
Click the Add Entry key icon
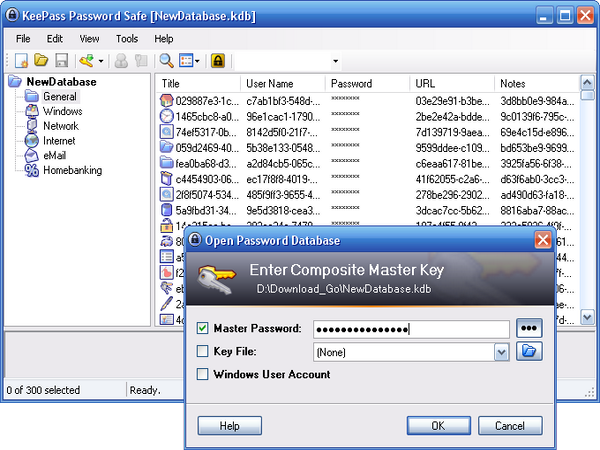pyautogui.click(x=87, y=61)
